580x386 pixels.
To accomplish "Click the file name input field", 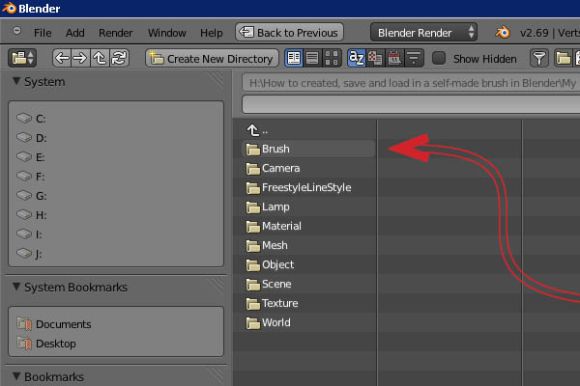I will point(411,104).
